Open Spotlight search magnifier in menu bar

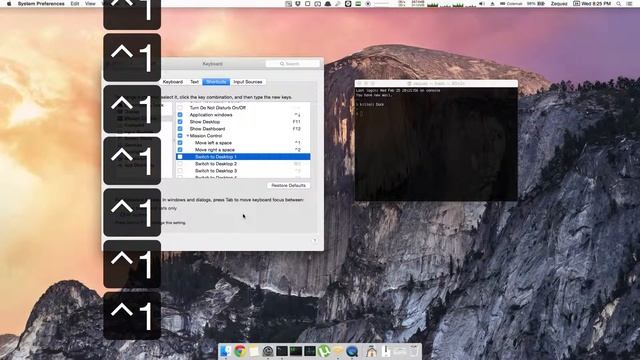tap(619, 4)
